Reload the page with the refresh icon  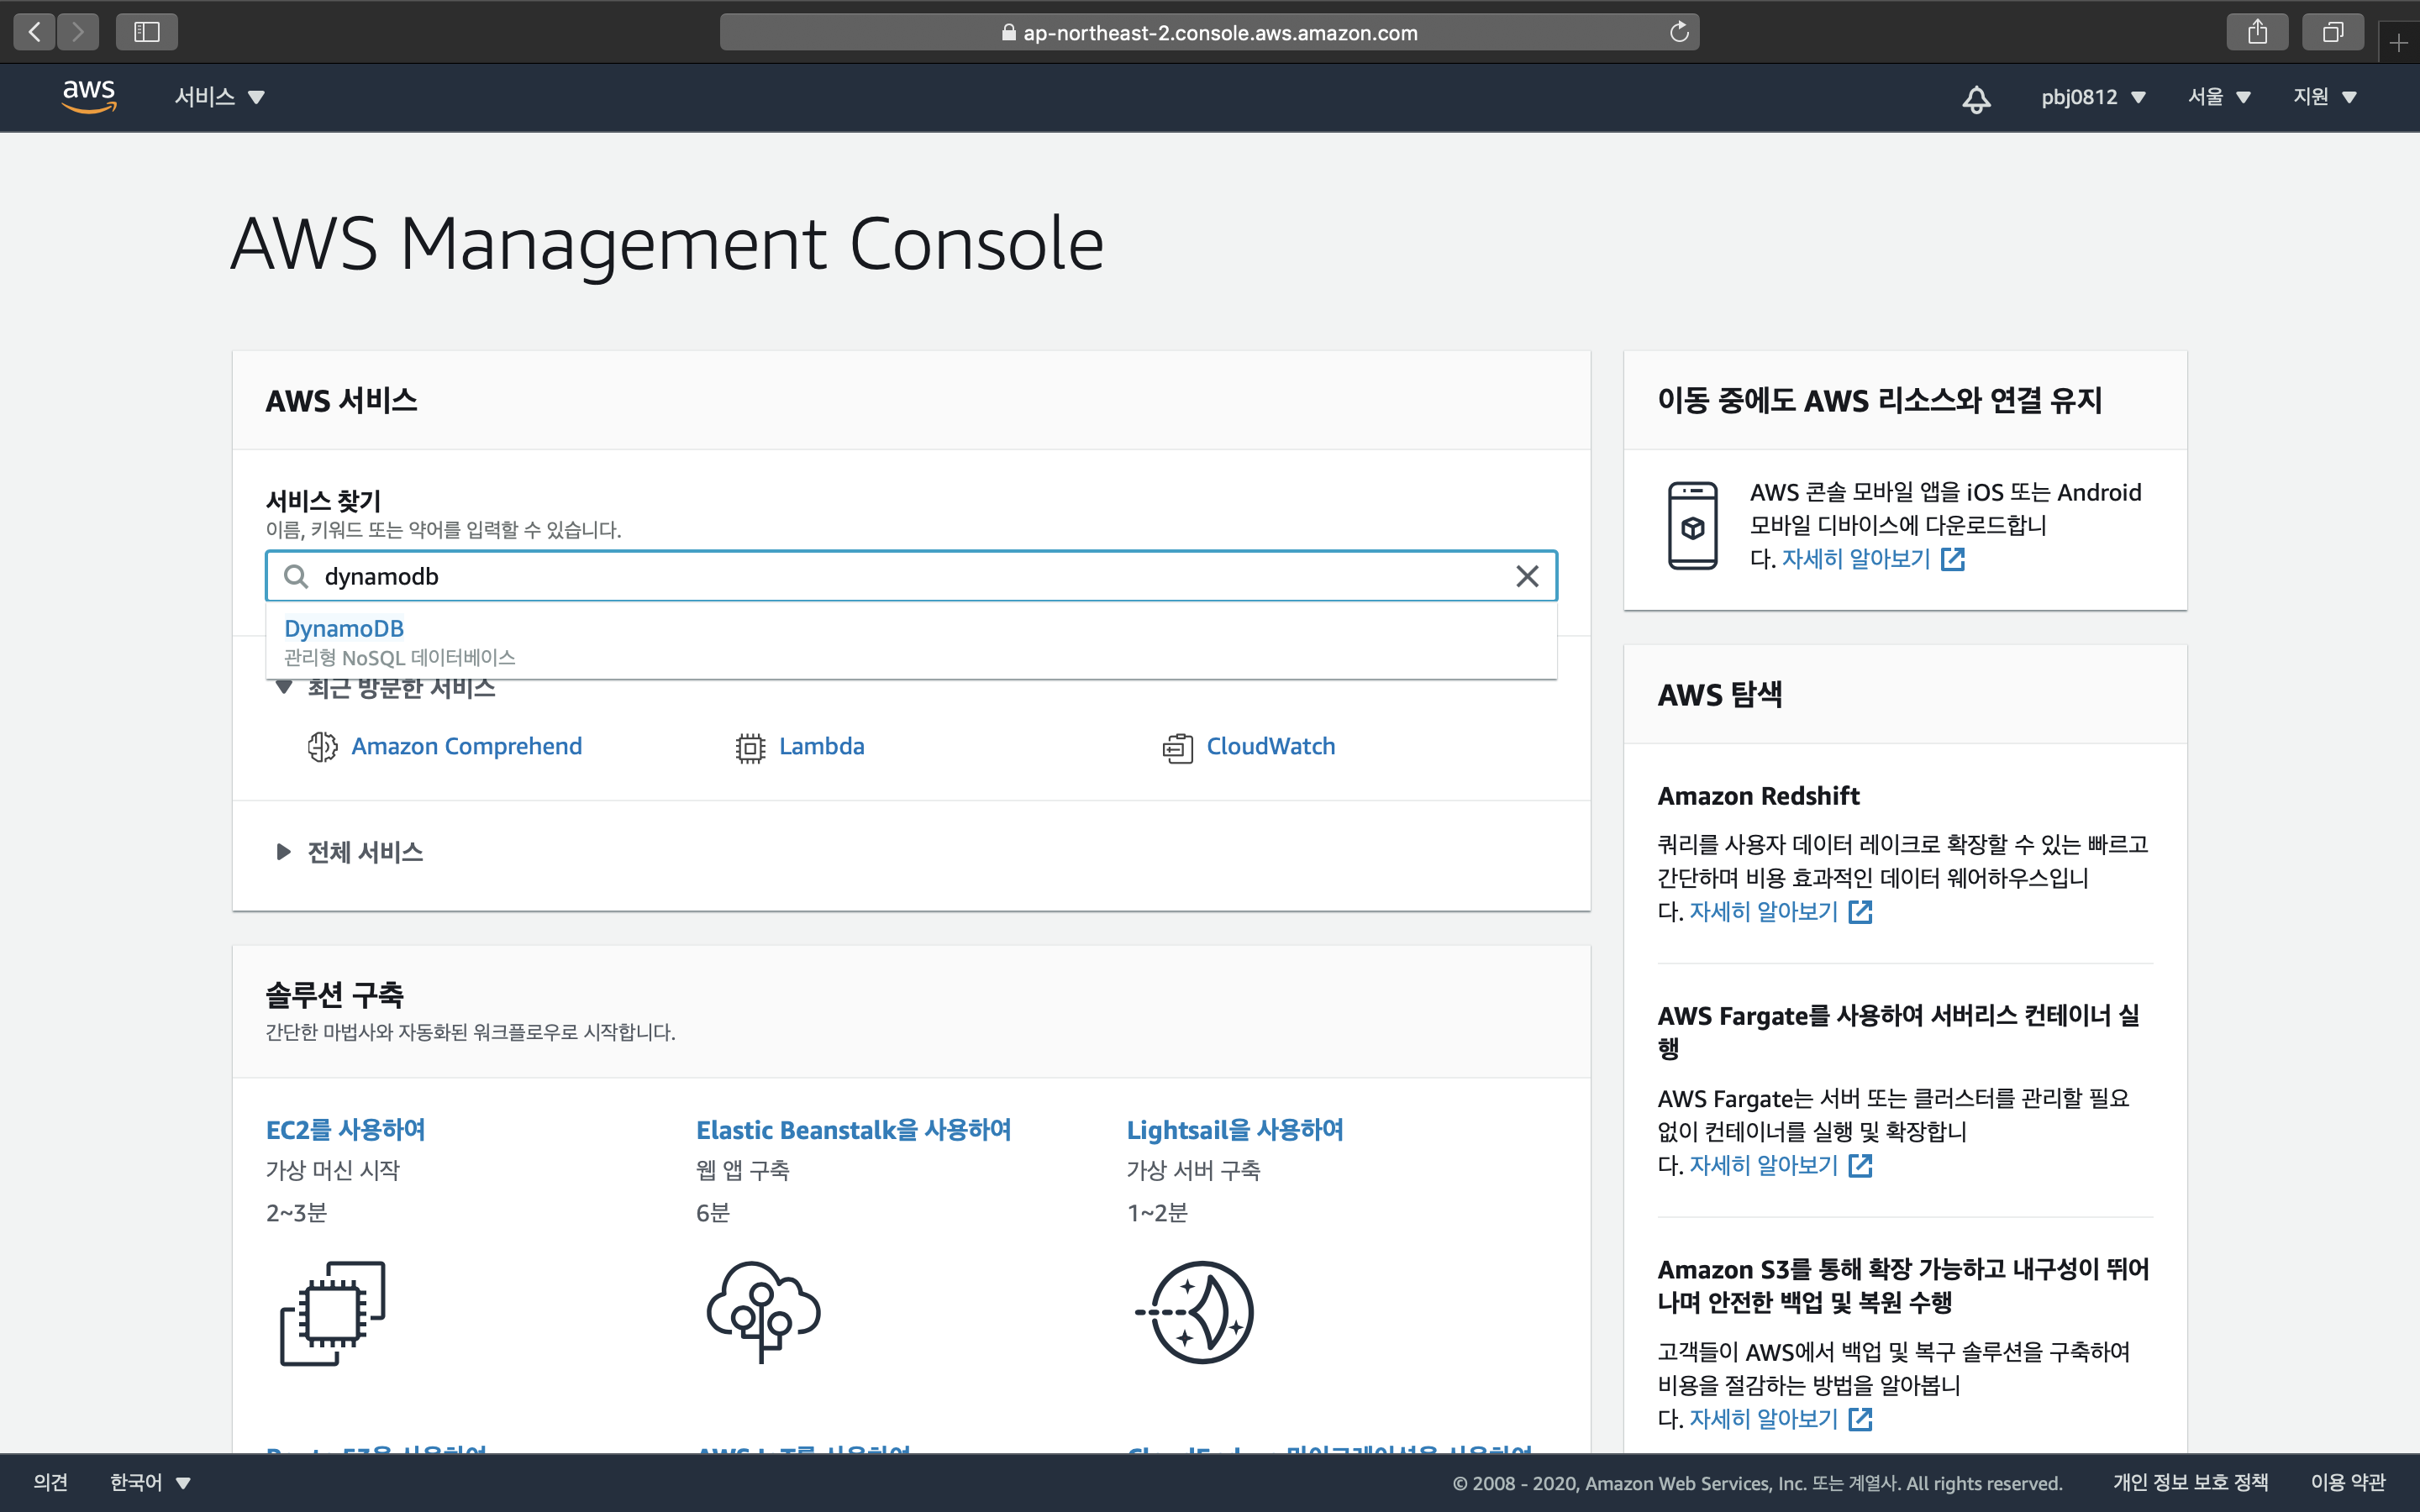click(x=1679, y=32)
